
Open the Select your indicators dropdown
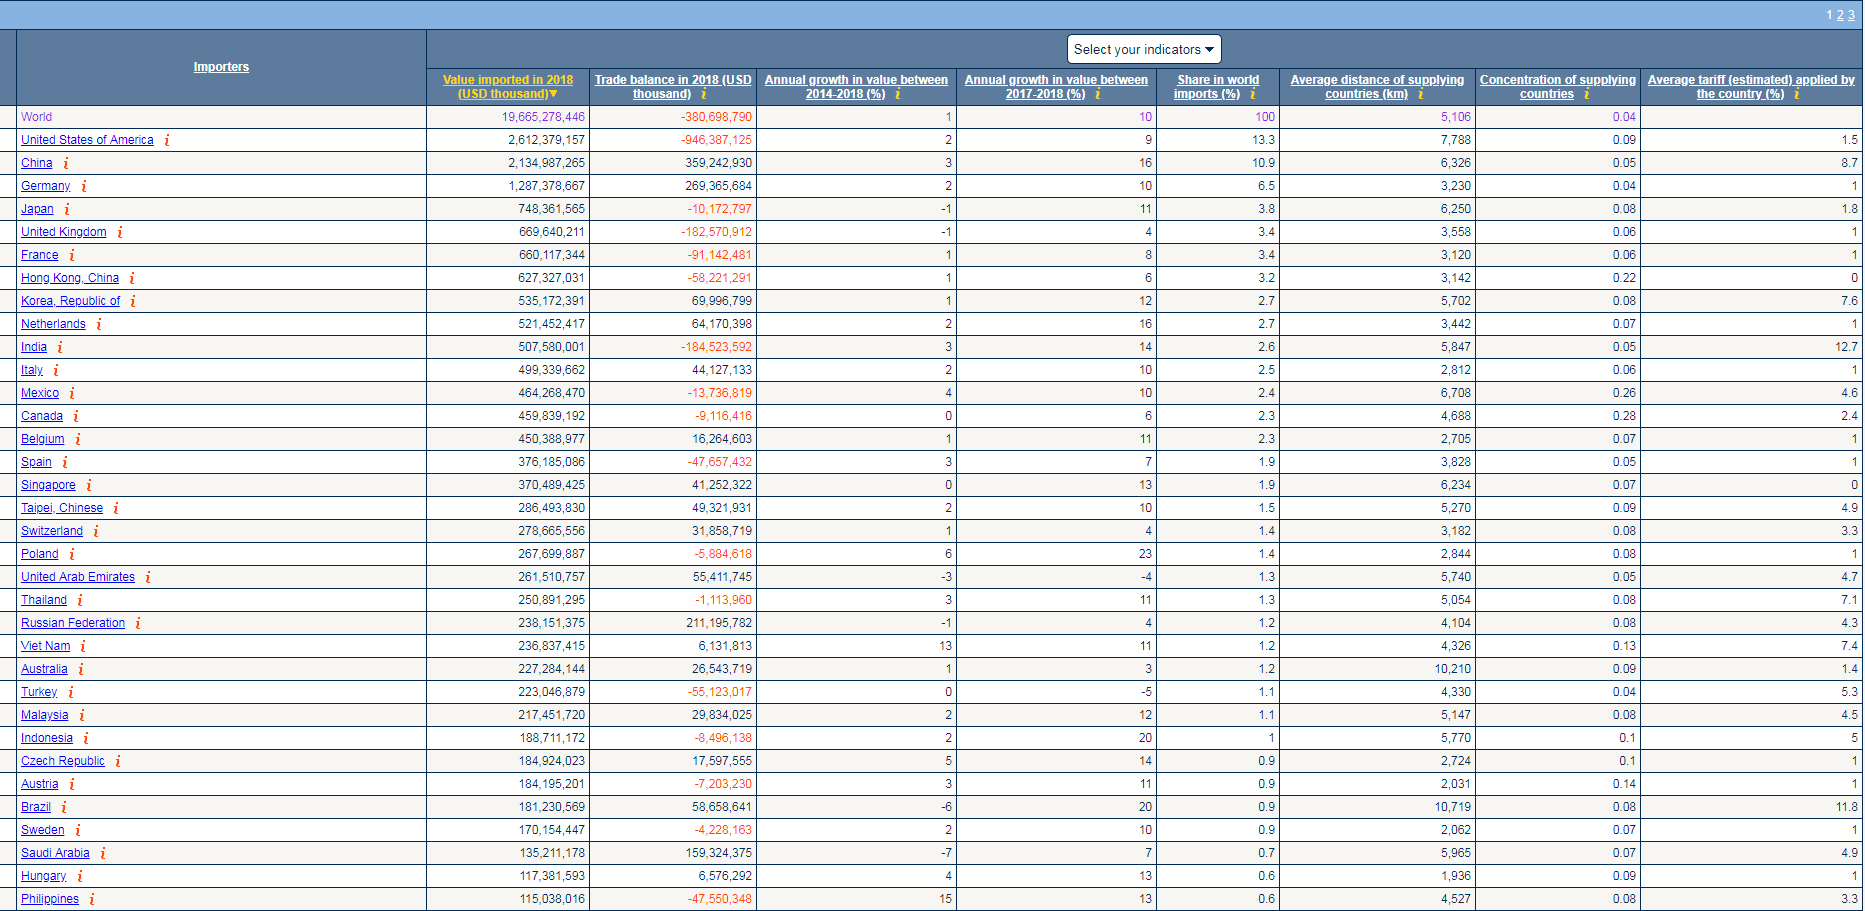click(1144, 49)
